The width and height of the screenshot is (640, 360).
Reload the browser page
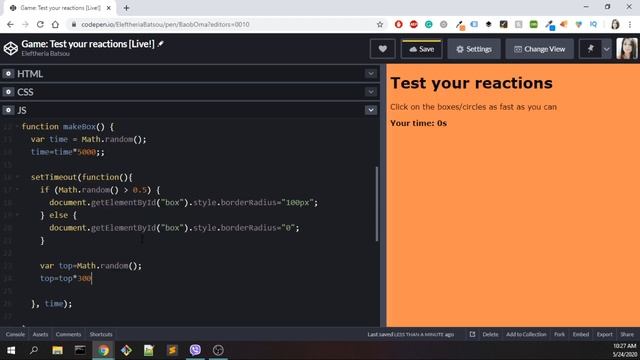pos(40,24)
